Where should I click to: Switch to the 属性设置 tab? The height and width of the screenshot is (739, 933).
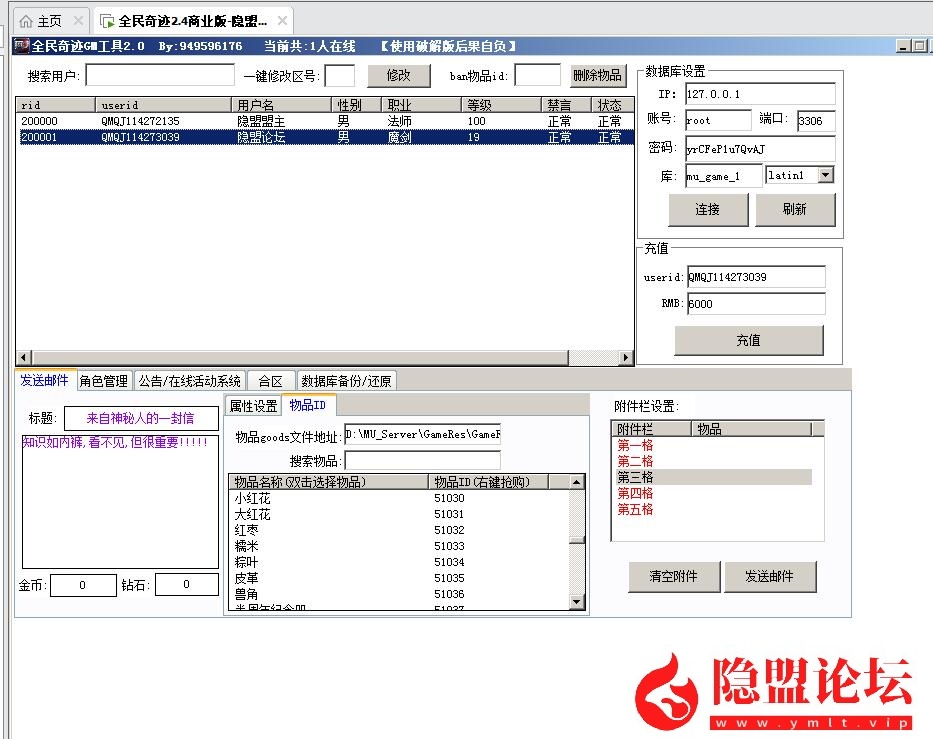coord(253,406)
